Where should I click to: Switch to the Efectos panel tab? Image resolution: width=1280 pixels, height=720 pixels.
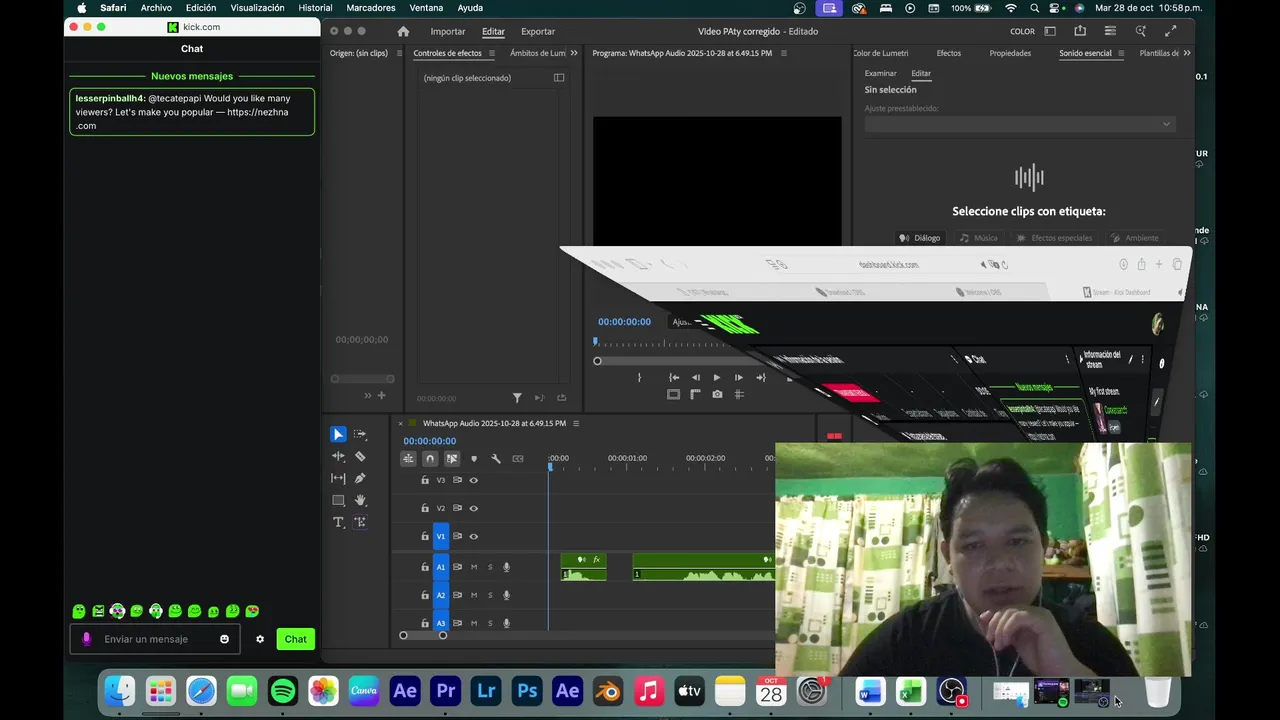coord(949,53)
